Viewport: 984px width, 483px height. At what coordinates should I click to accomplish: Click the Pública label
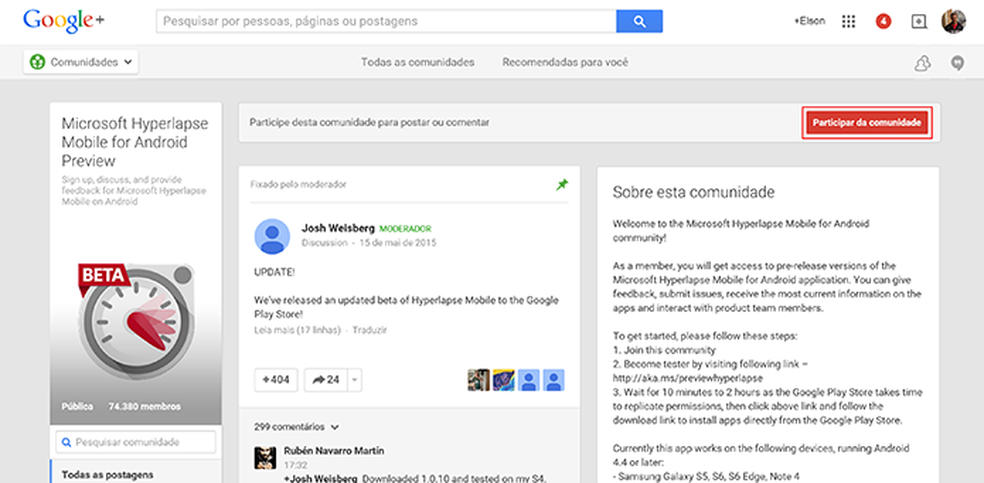pos(78,406)
